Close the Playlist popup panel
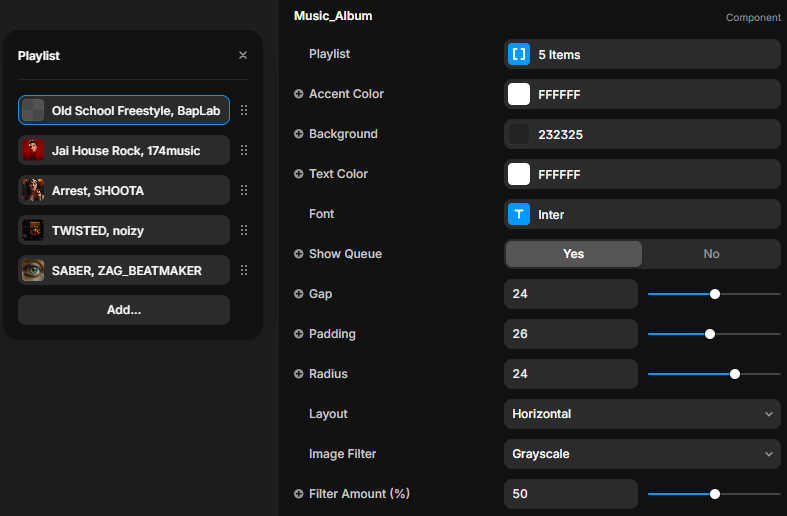Viewport: 787px width, 516px height. 243,56
